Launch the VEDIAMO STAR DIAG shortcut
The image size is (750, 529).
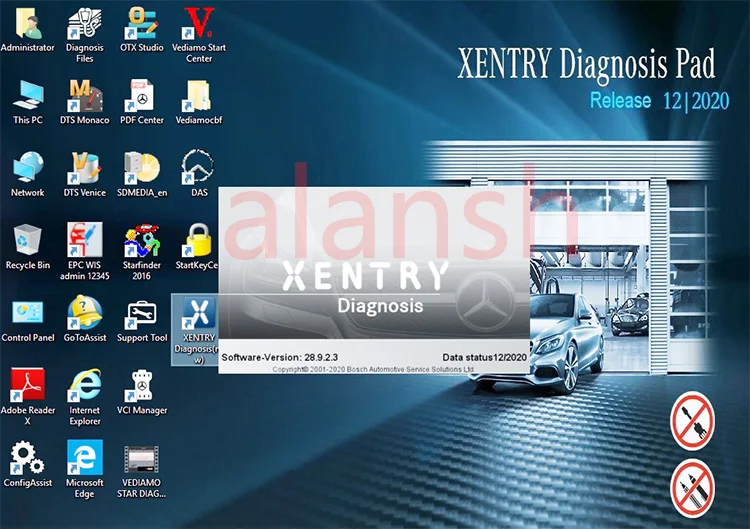(142, 472)
